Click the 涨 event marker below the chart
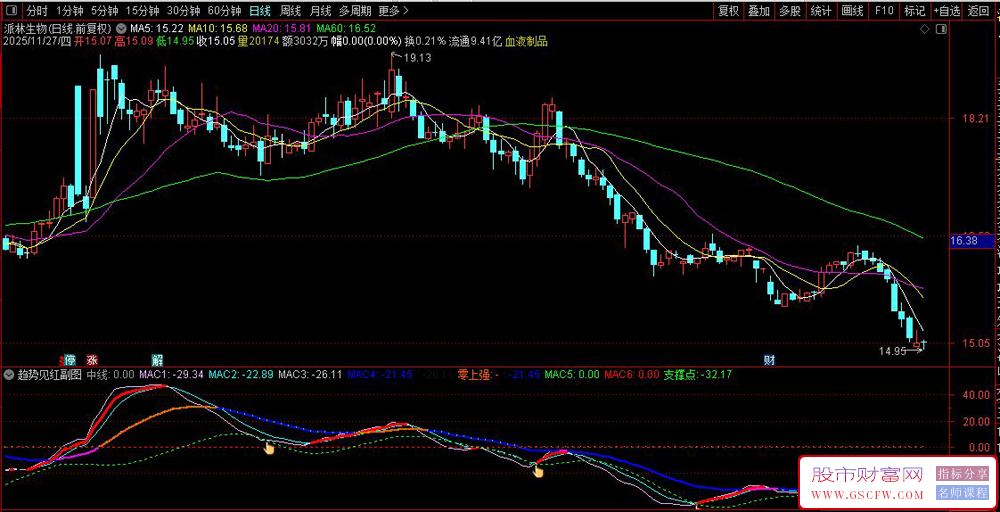The image size is (1000, 512). [x=92, y=359]
